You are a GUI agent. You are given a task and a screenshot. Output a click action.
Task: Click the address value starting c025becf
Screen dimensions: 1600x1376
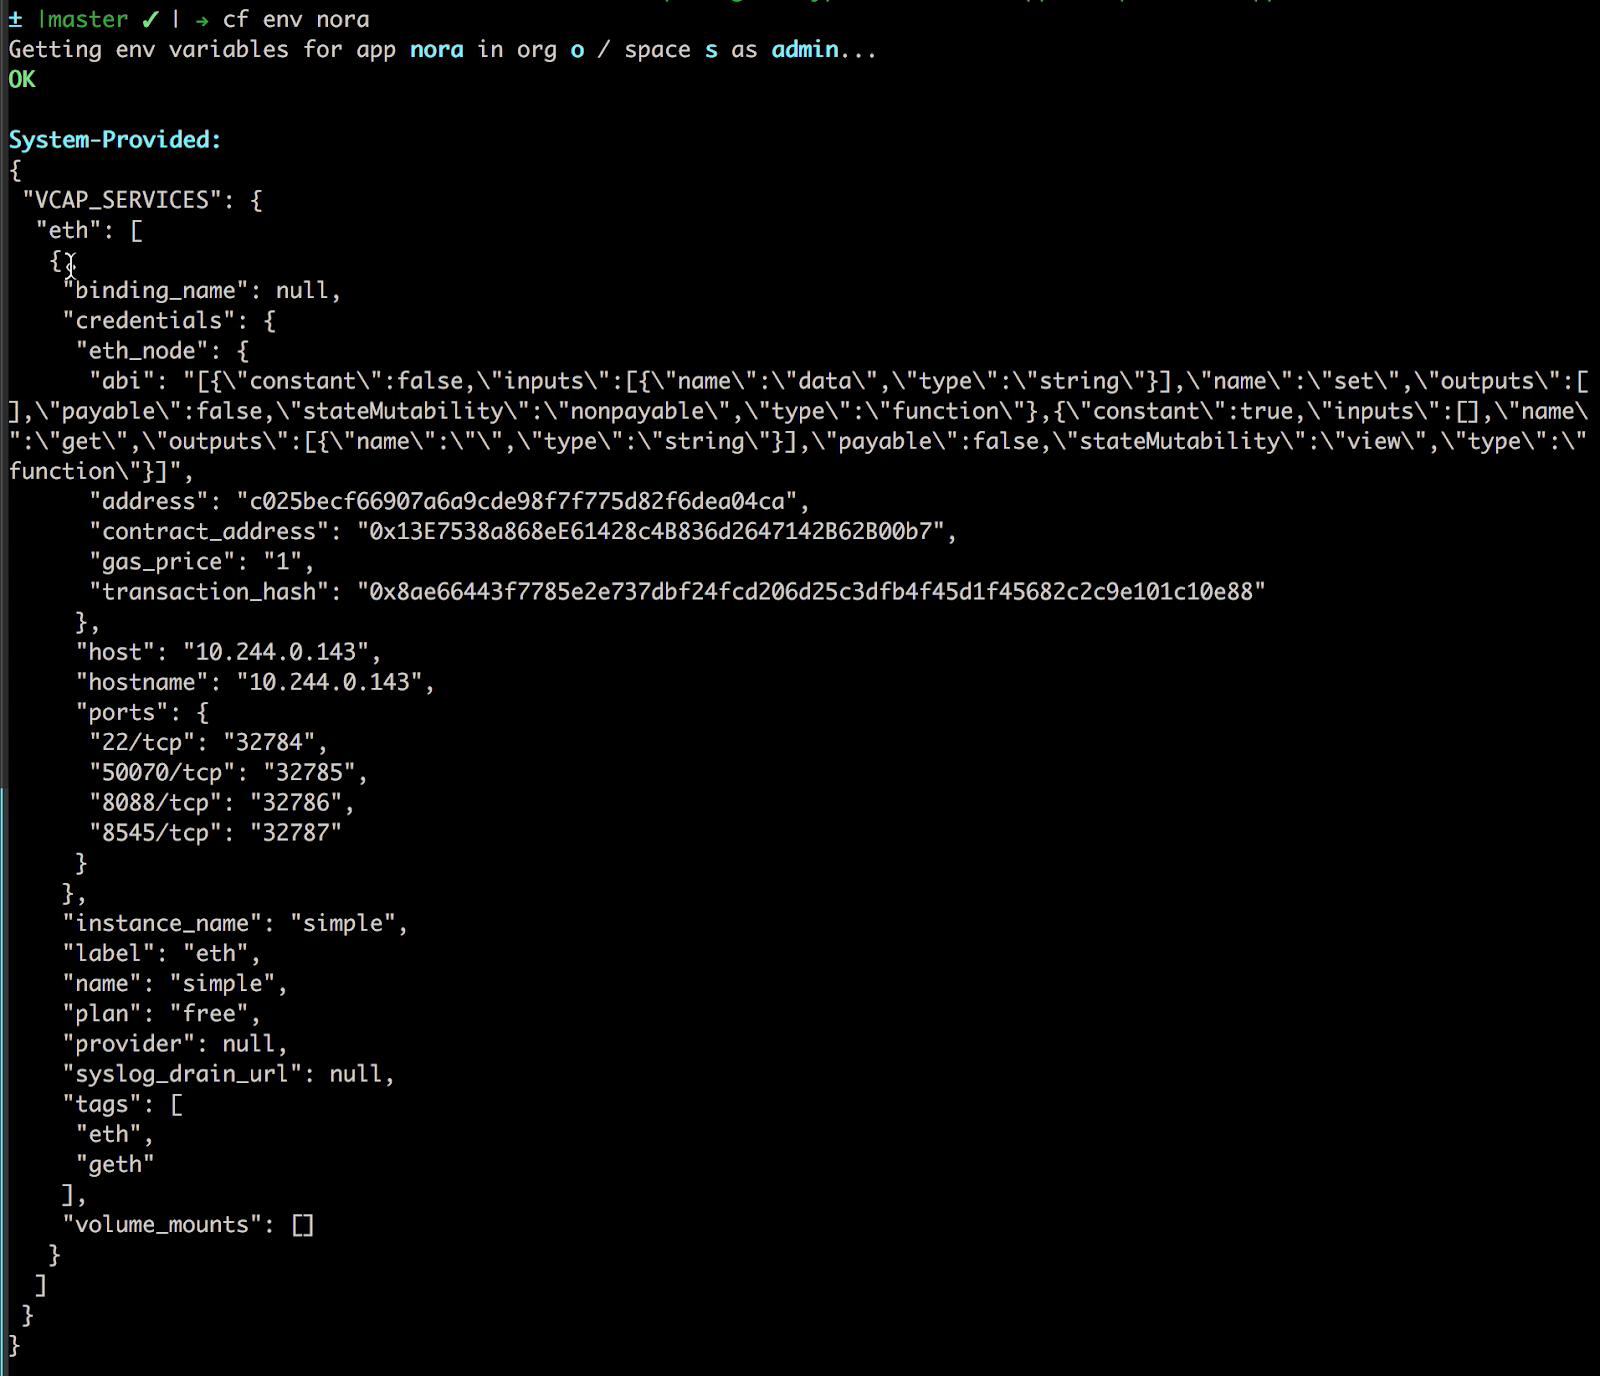click(x=516, y=501)
